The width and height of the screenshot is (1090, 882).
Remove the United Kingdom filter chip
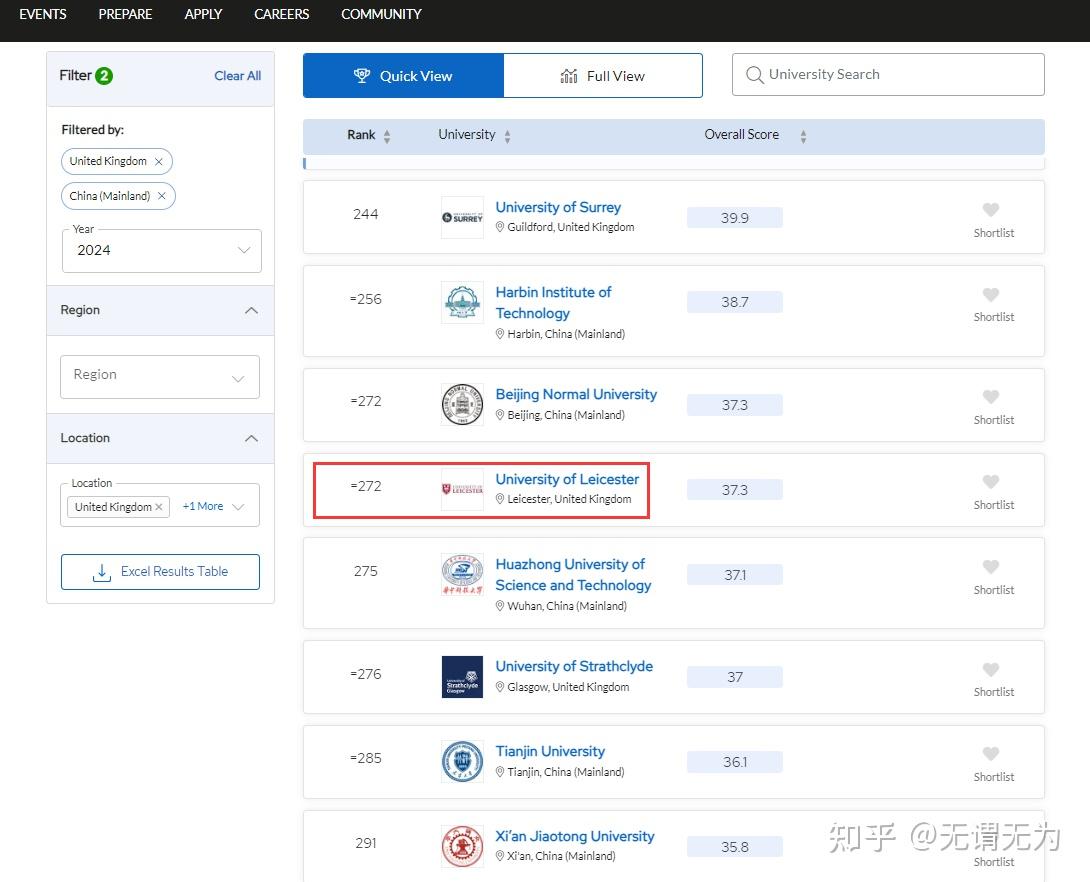click(158, 161)
